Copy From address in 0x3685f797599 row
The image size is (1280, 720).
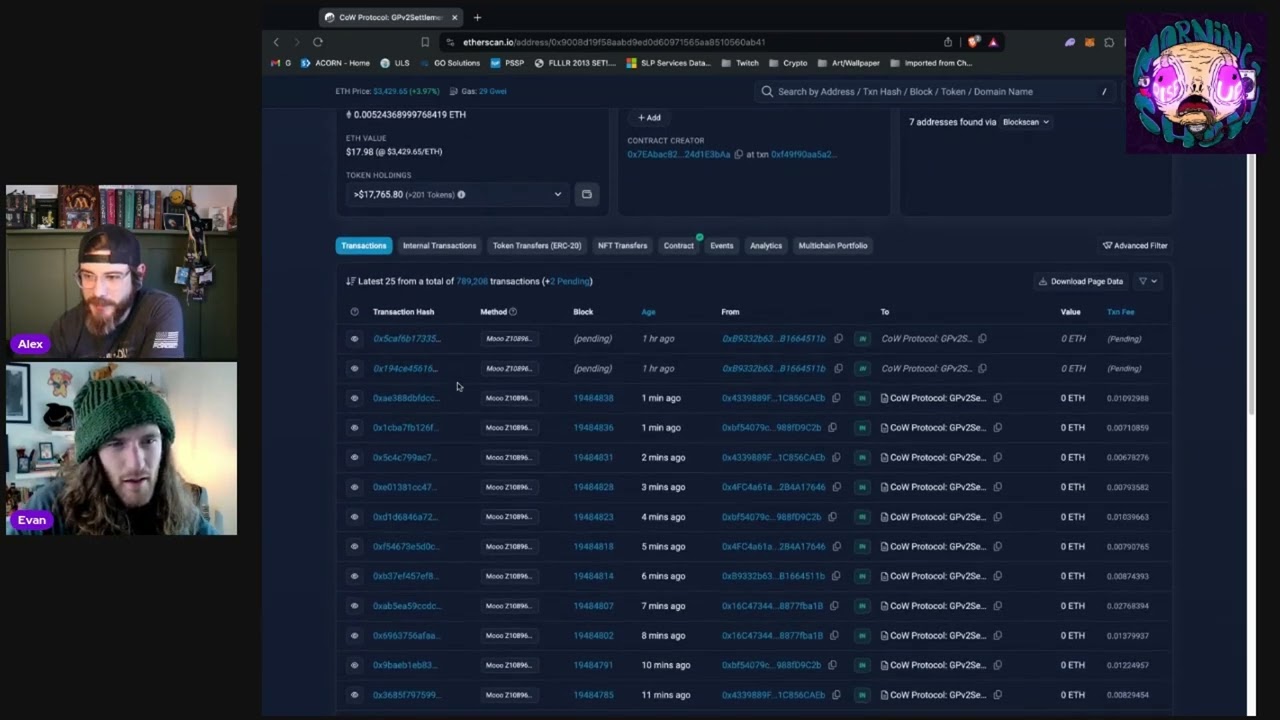pos(836,695)
